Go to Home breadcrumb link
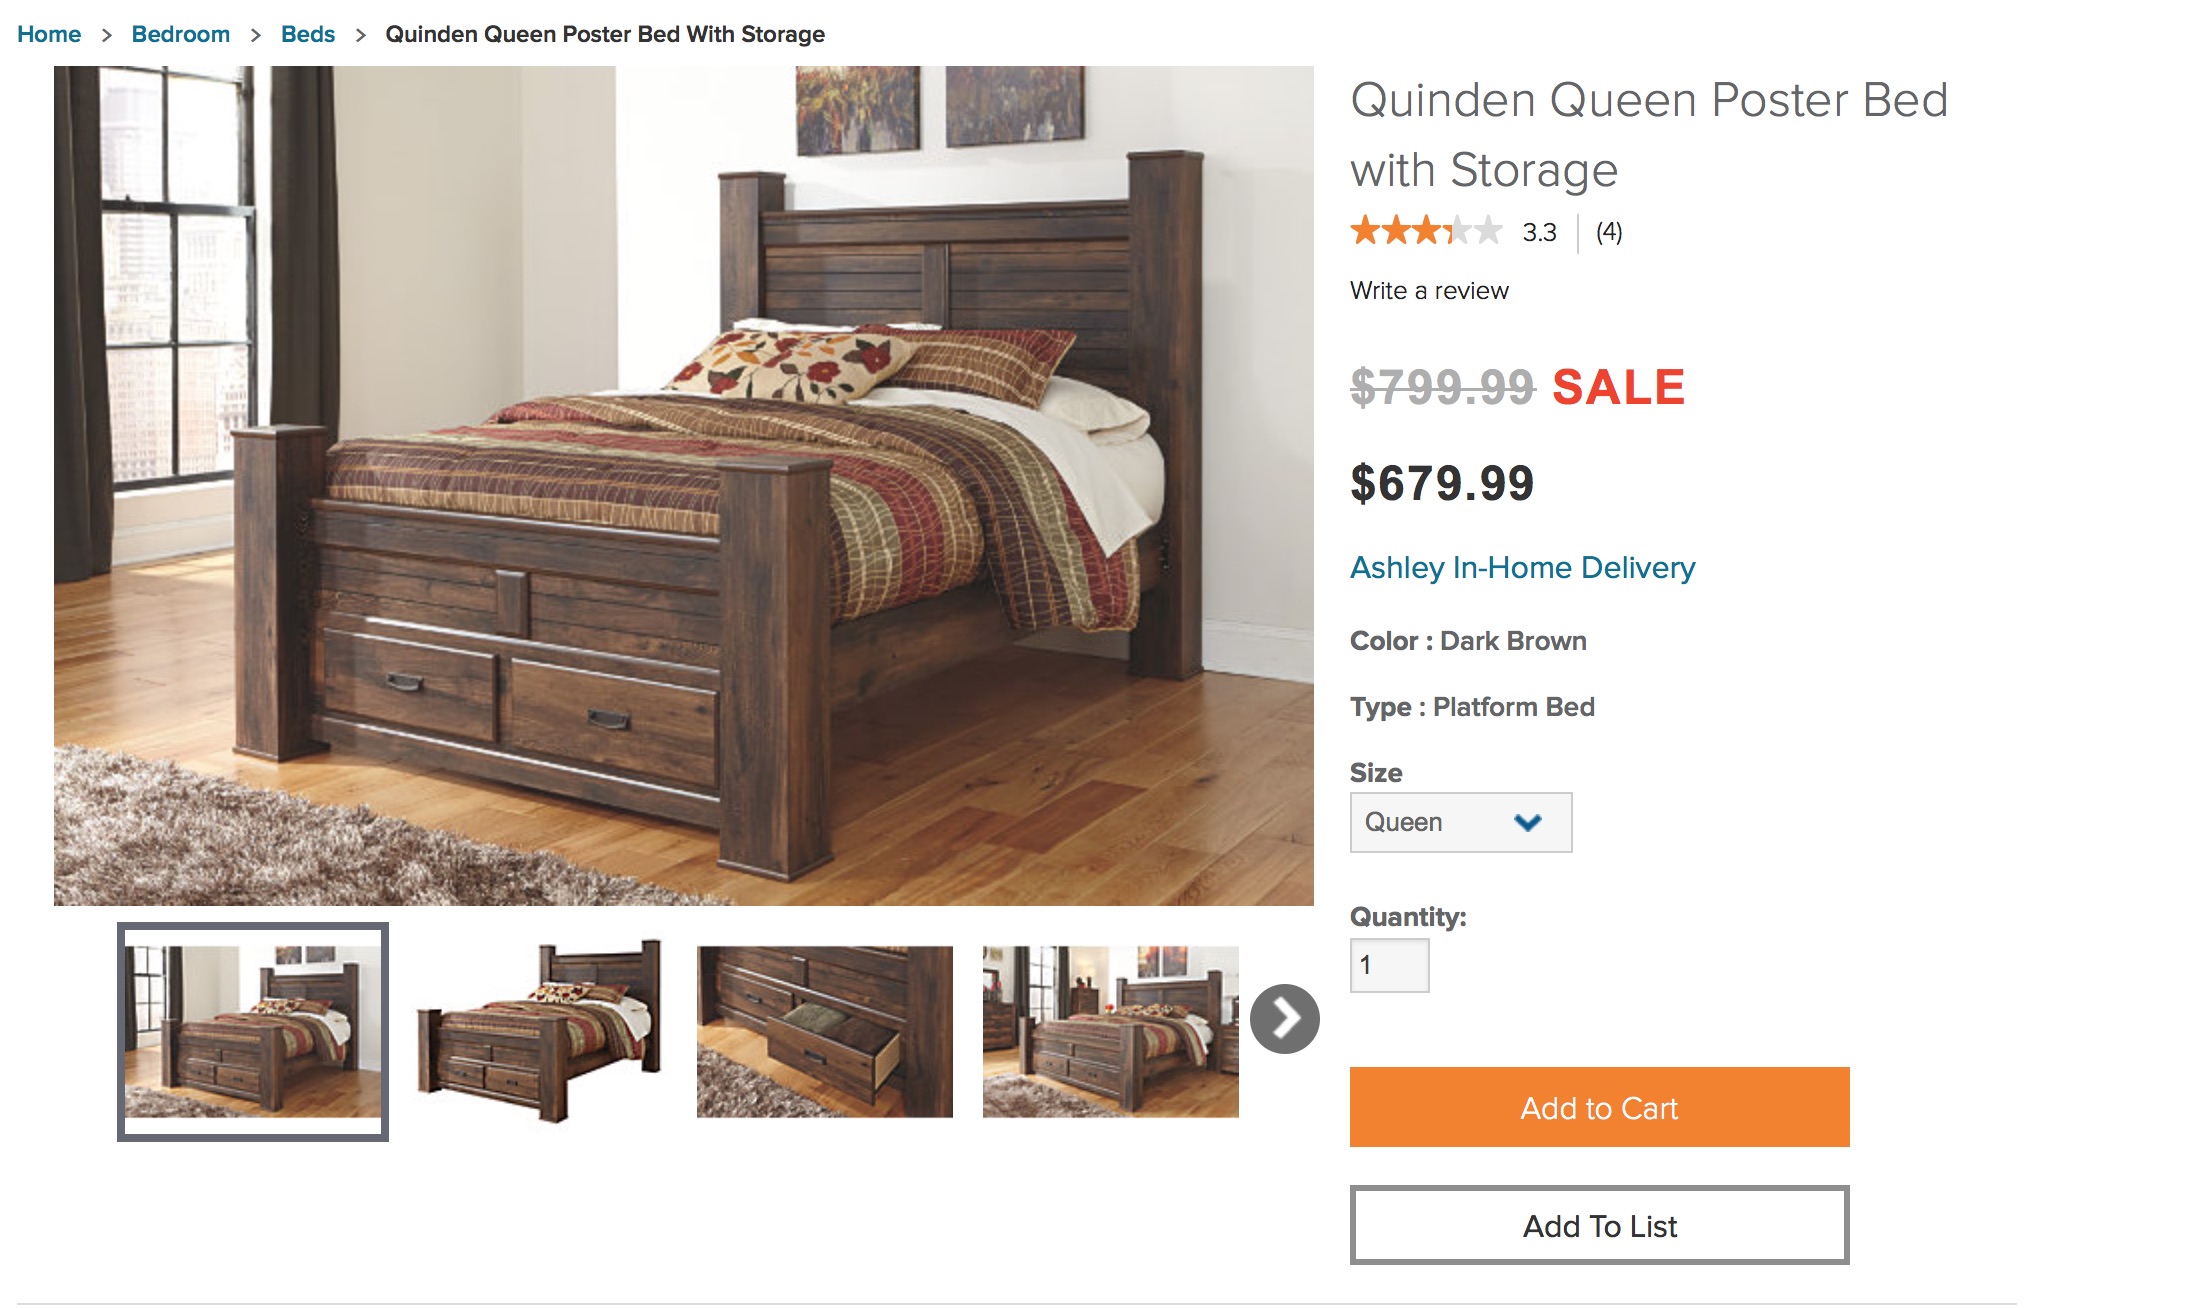This screenshot has width=2194, height=1308. [x=49, y=34]
